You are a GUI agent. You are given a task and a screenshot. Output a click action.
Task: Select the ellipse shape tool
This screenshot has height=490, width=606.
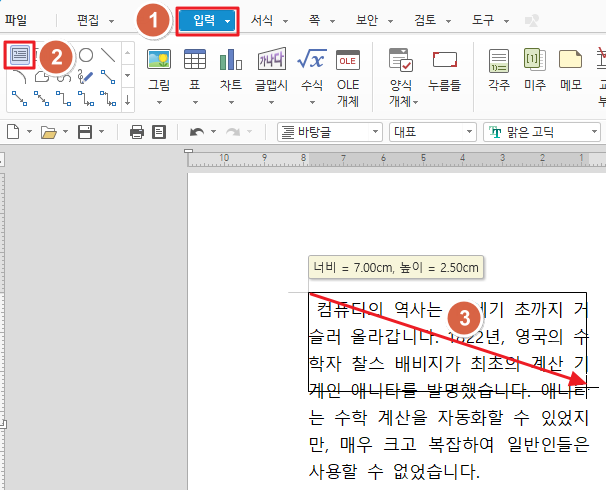coord(86,55)
